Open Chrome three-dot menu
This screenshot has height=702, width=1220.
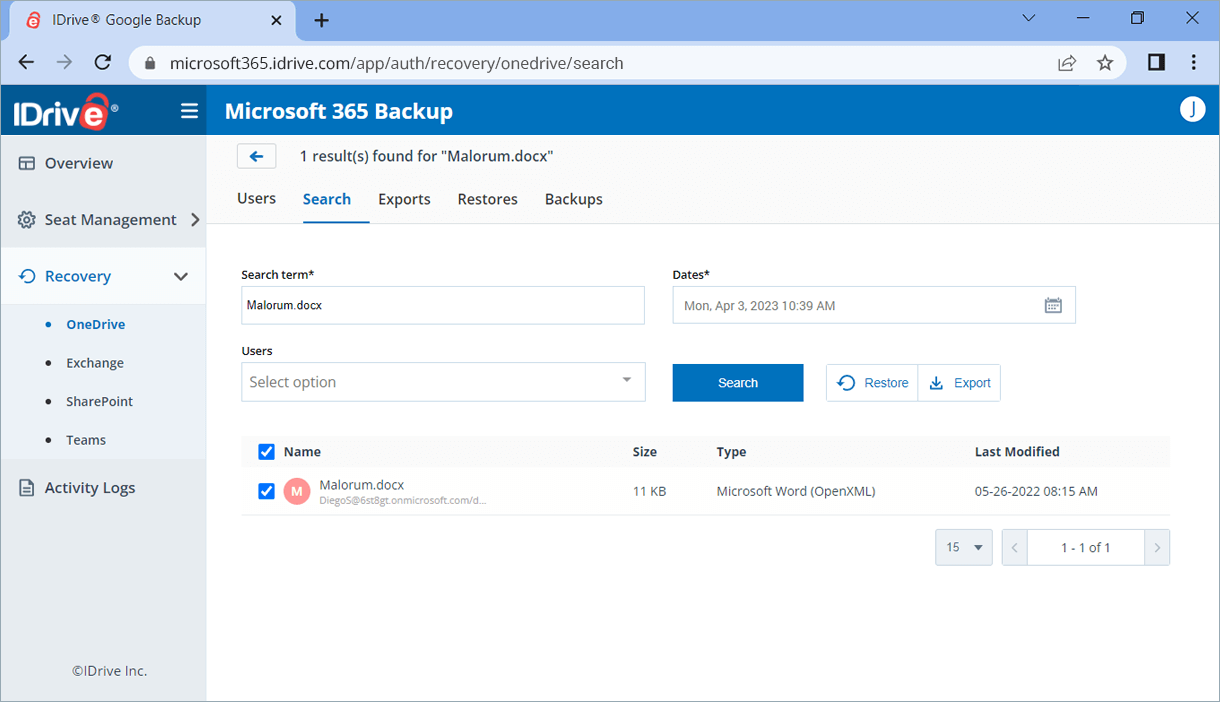tap(1194, 62)
